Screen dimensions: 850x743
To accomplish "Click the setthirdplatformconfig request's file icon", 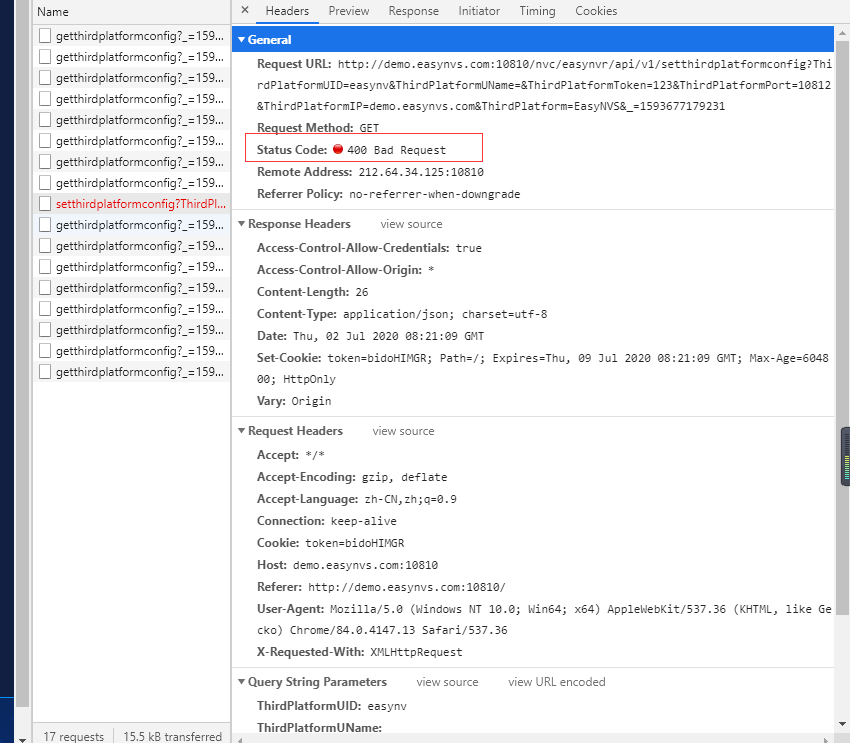I will (45, 204).
